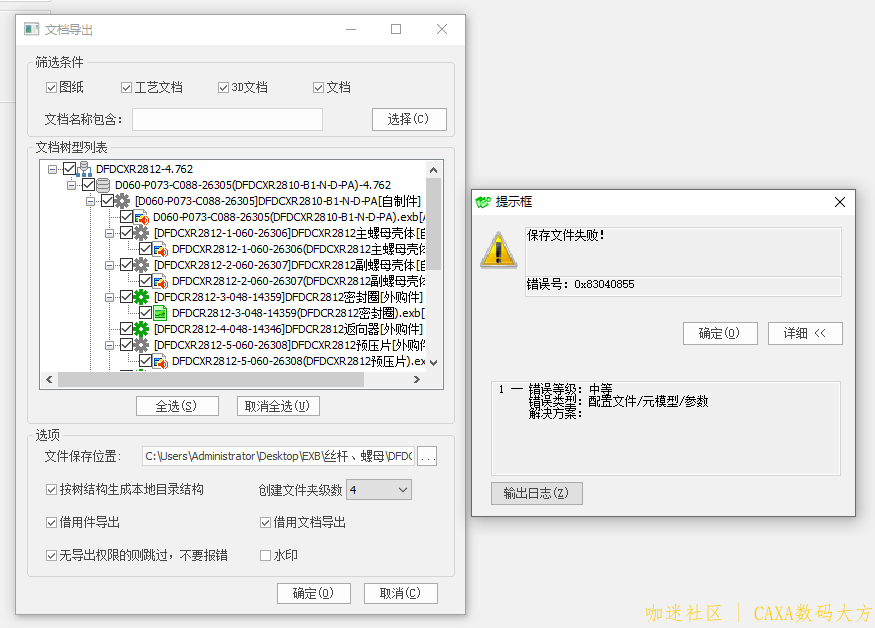Uncheck checkbox of DFDCR2812返向器[外购件] row

click(126, 329)
